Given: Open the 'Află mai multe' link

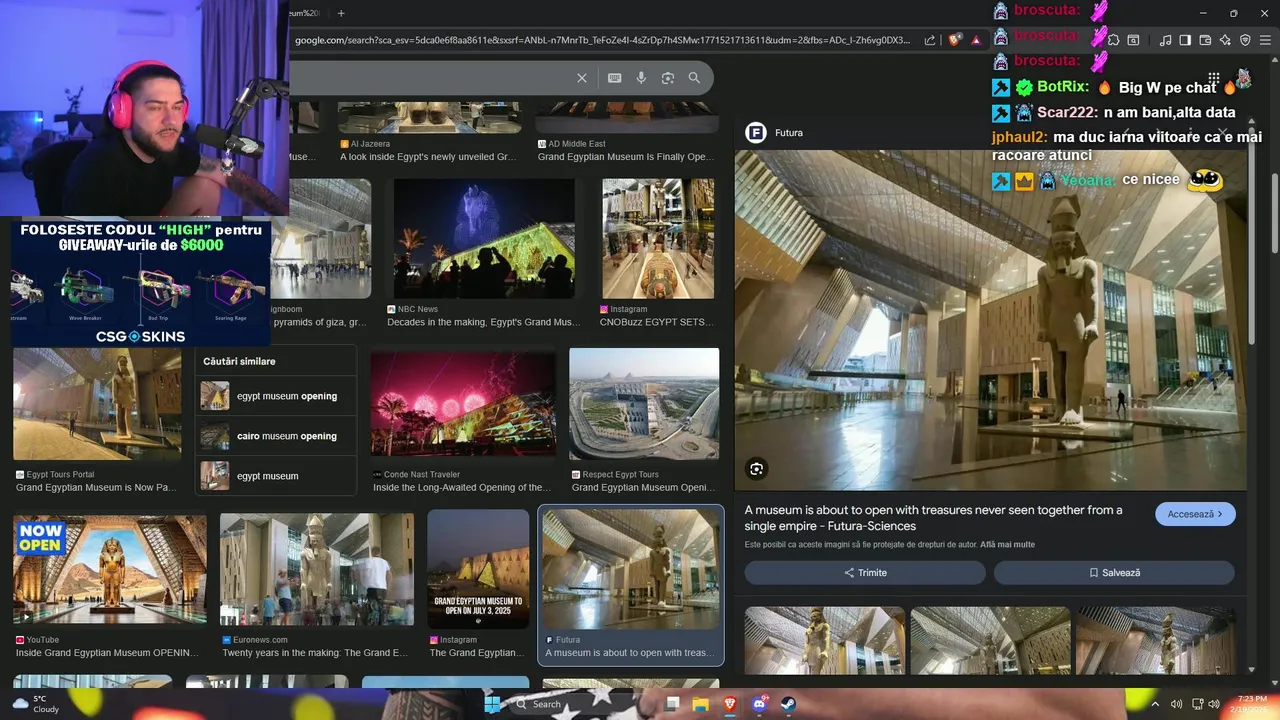Looking at the screenshot, I should point(1007,545).
